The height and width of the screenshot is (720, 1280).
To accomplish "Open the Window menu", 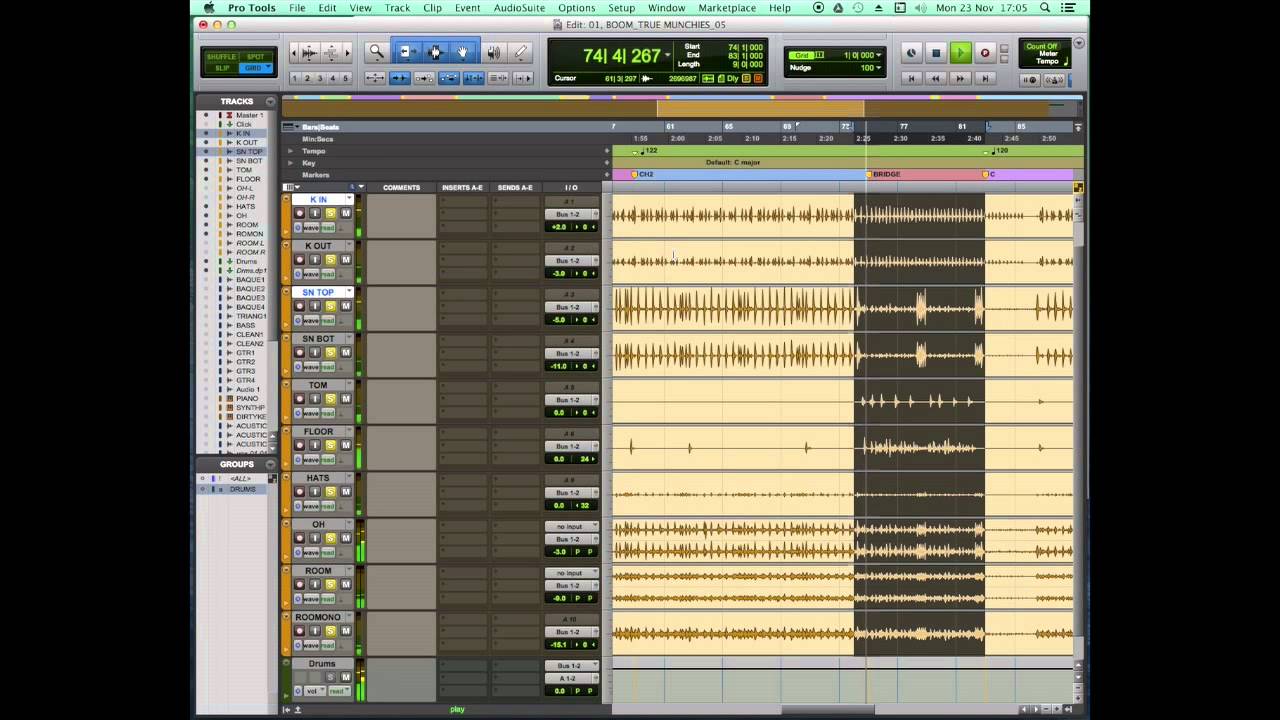I will click(x=667, y=8).
